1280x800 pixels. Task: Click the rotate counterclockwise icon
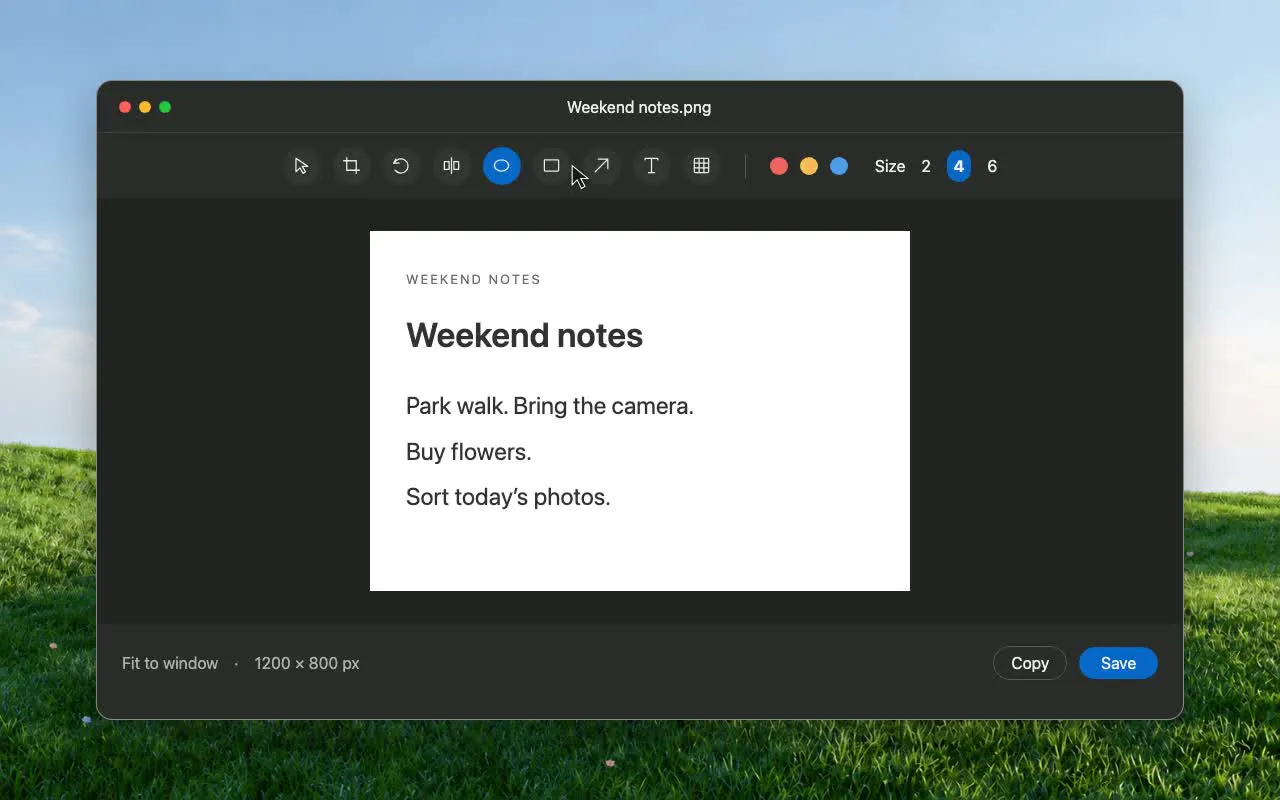(x=401, y=166)
